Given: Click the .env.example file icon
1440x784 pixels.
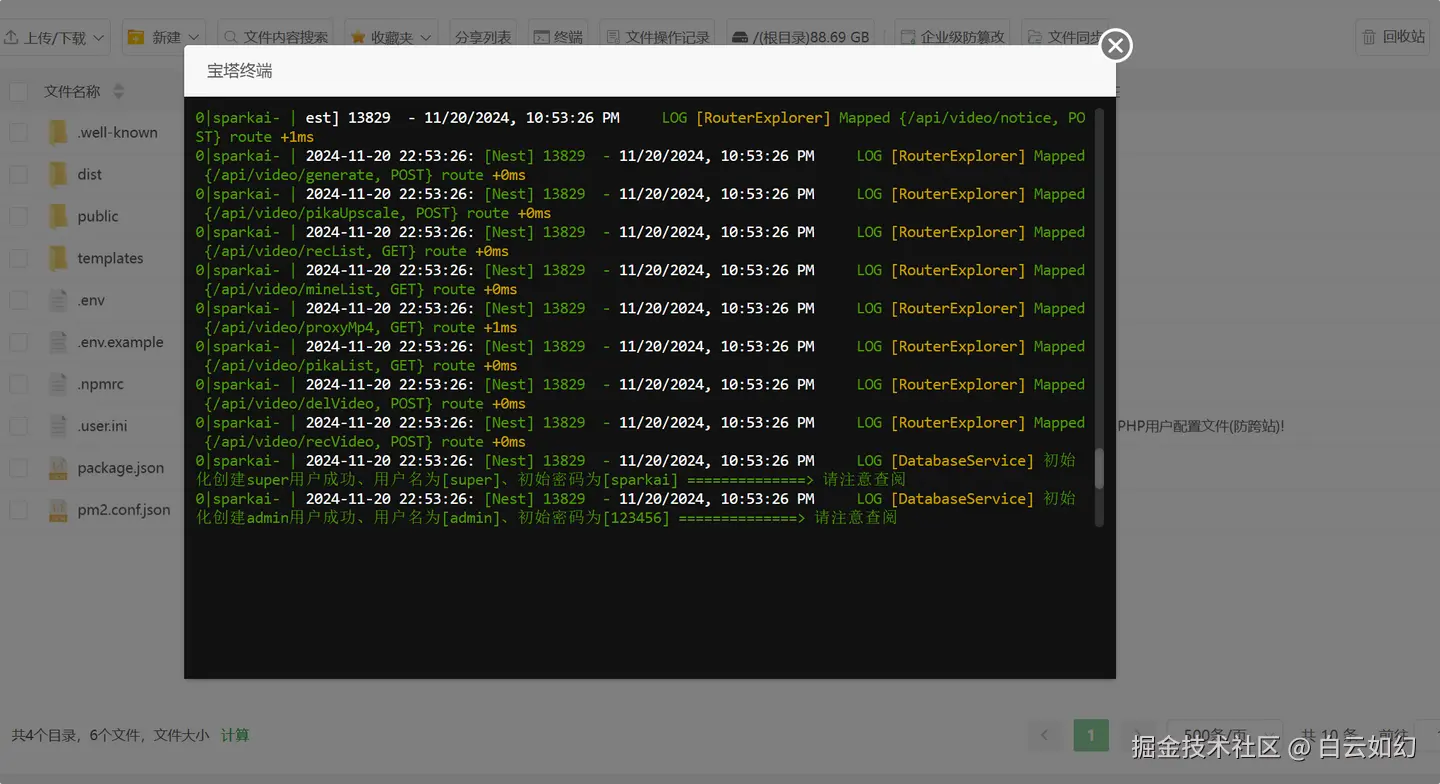Looking at the screenshot, I should coord(58,342).
